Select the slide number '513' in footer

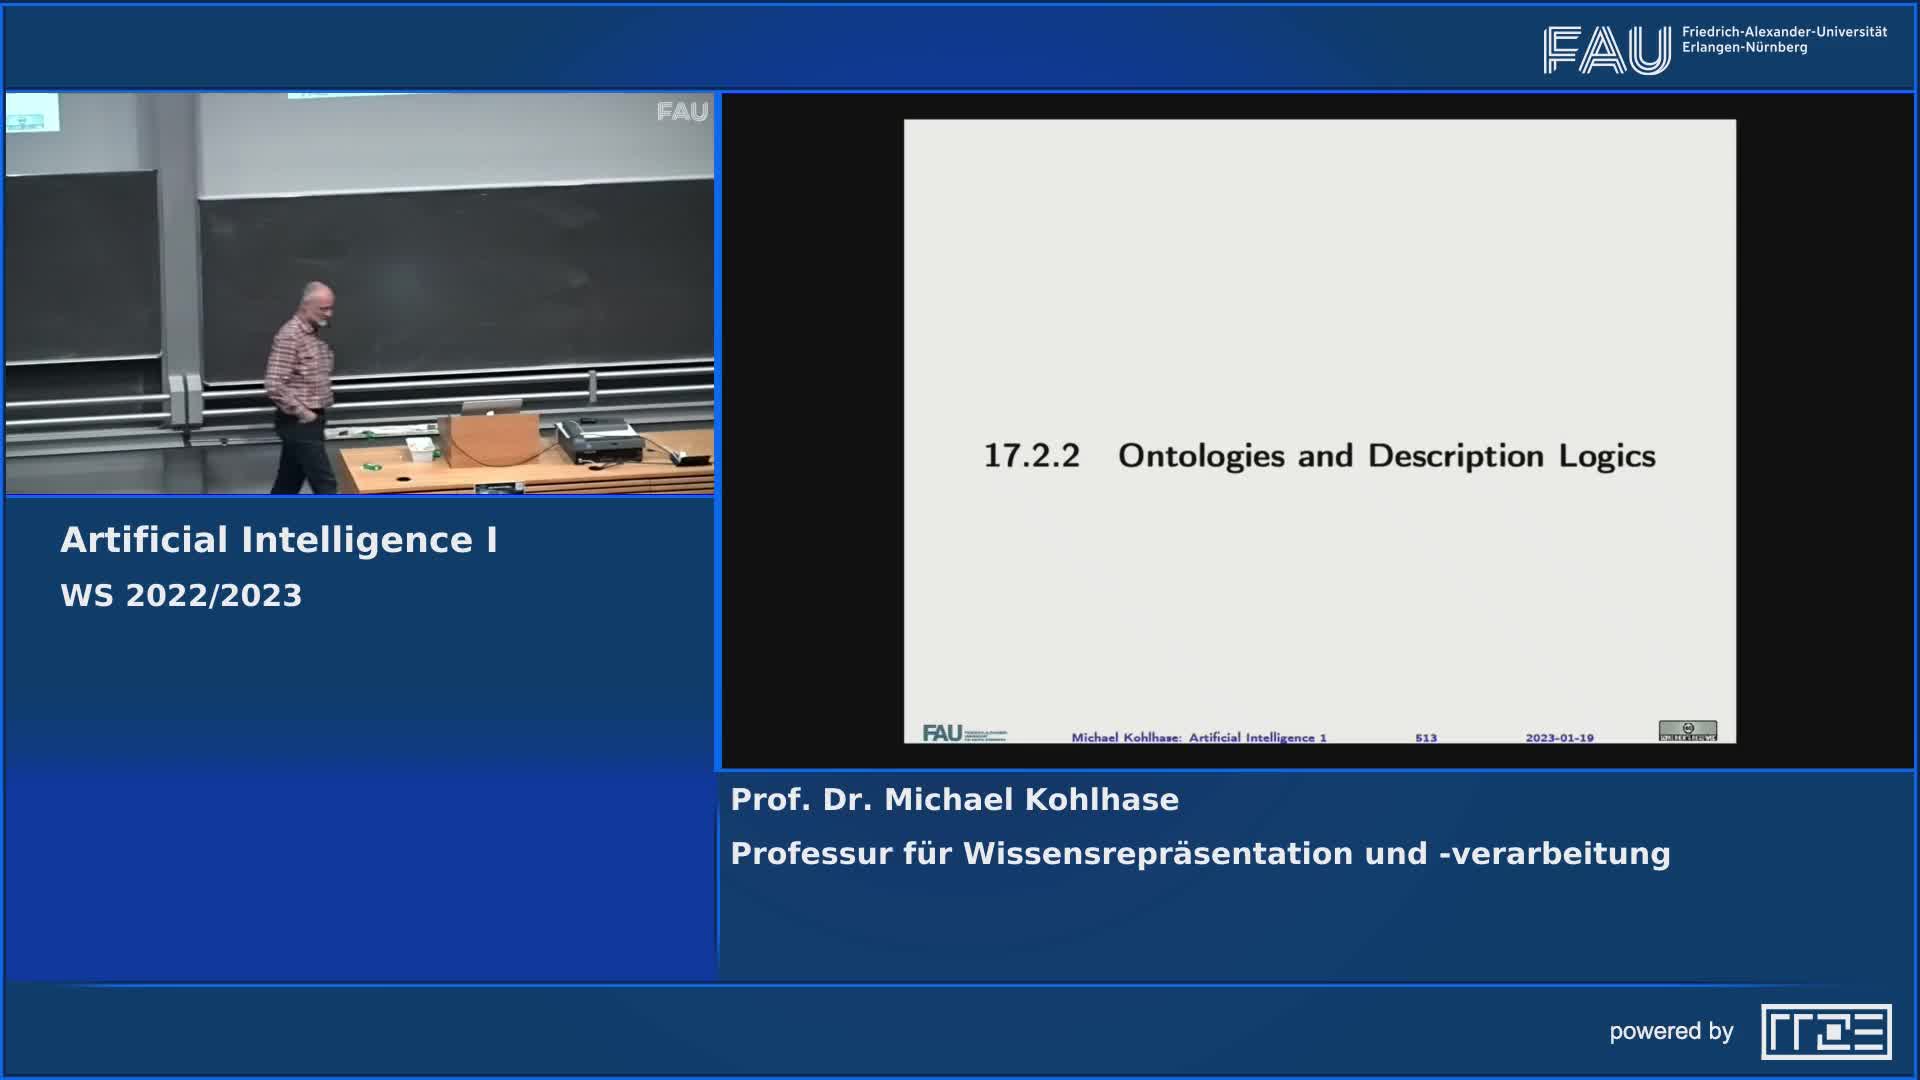pos(1427,736)
